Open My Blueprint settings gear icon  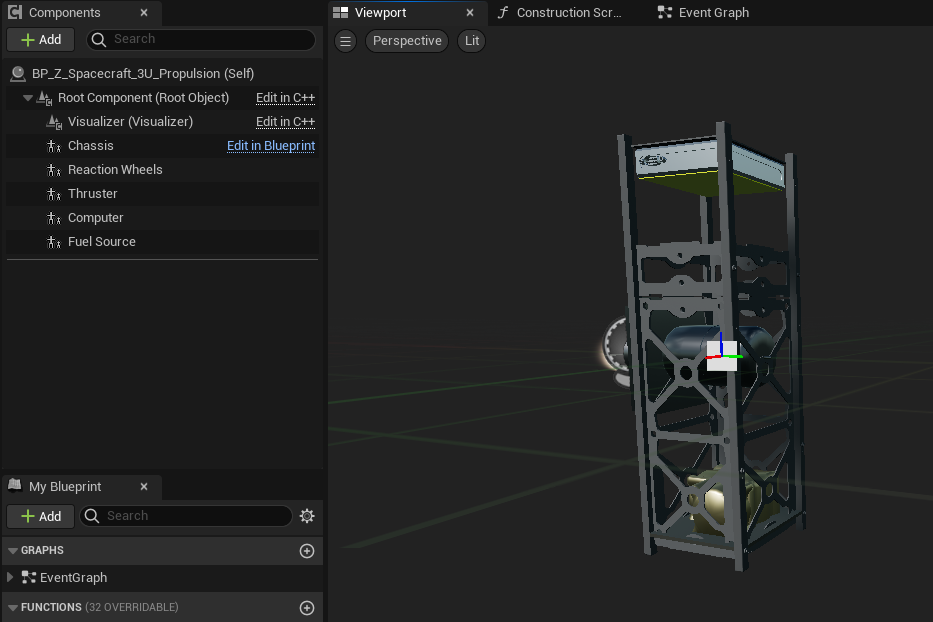pos(307,516)
